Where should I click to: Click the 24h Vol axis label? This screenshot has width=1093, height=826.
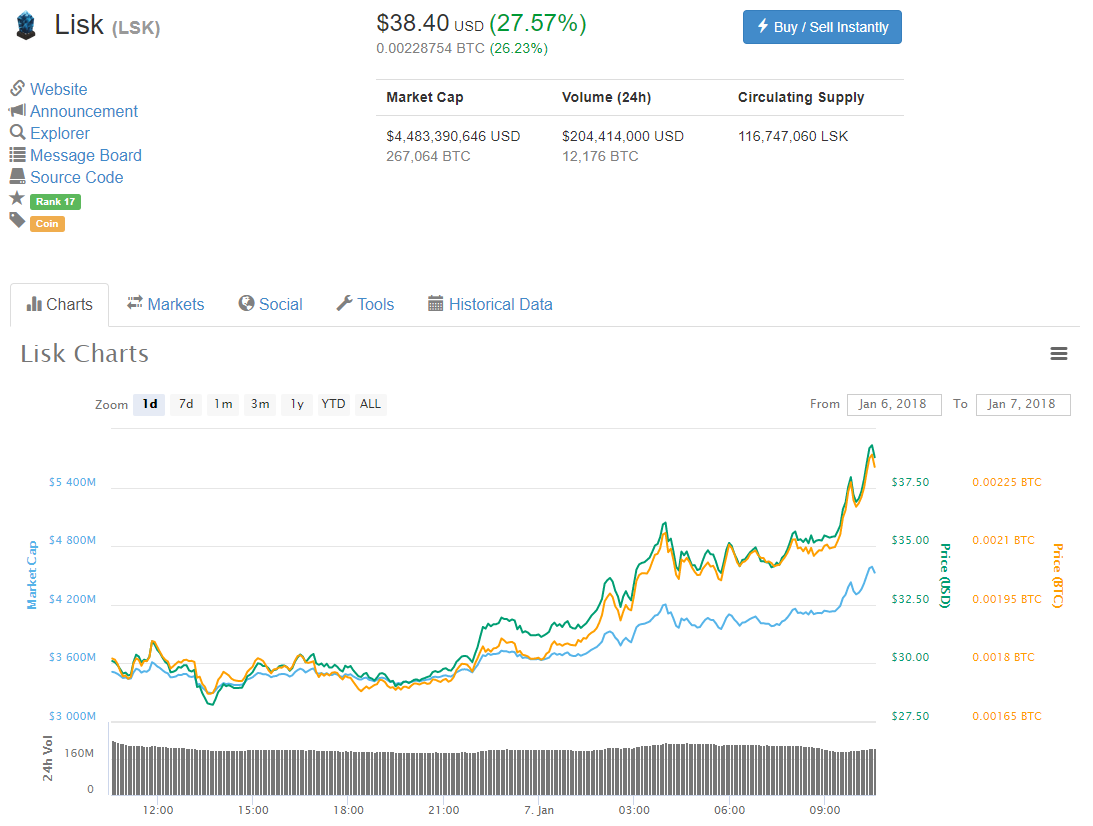click(x=47, y=758)
